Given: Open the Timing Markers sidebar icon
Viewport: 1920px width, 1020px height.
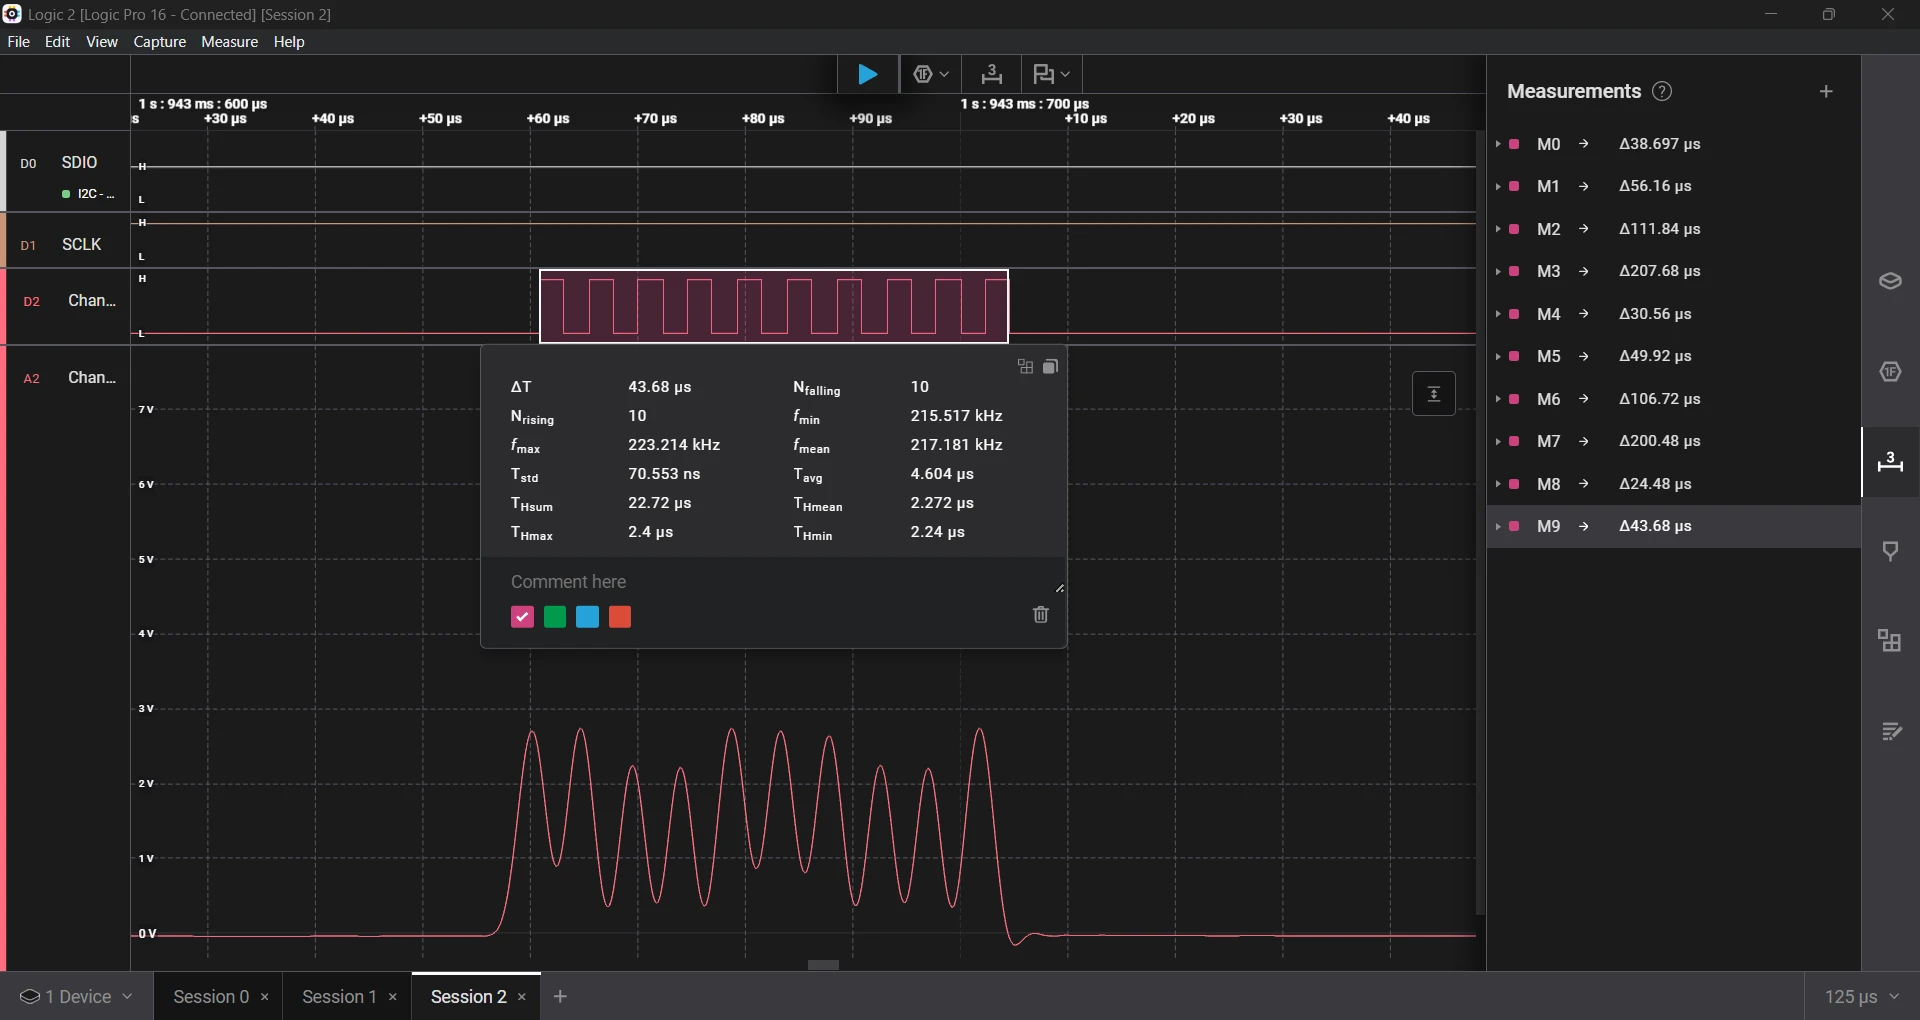Looking at the screenshot, I should click(x=1890, y=551).
